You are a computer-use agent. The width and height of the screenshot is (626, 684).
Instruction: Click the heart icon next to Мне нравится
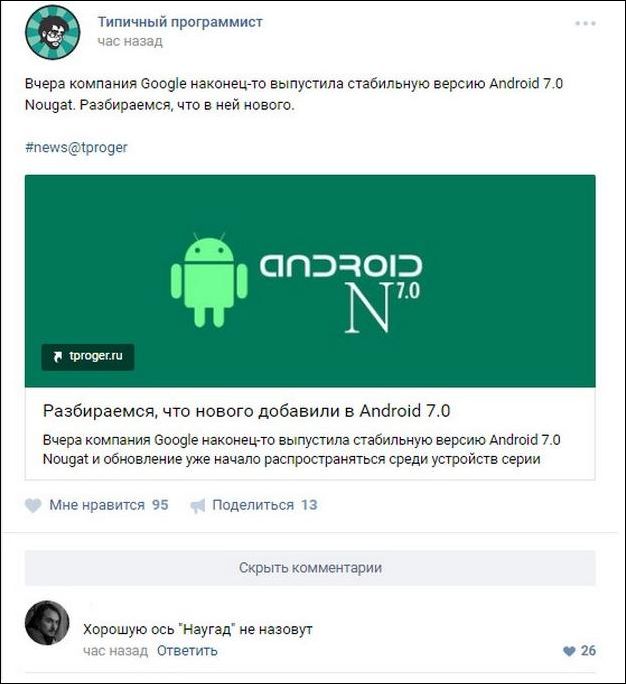coord(33,505)
